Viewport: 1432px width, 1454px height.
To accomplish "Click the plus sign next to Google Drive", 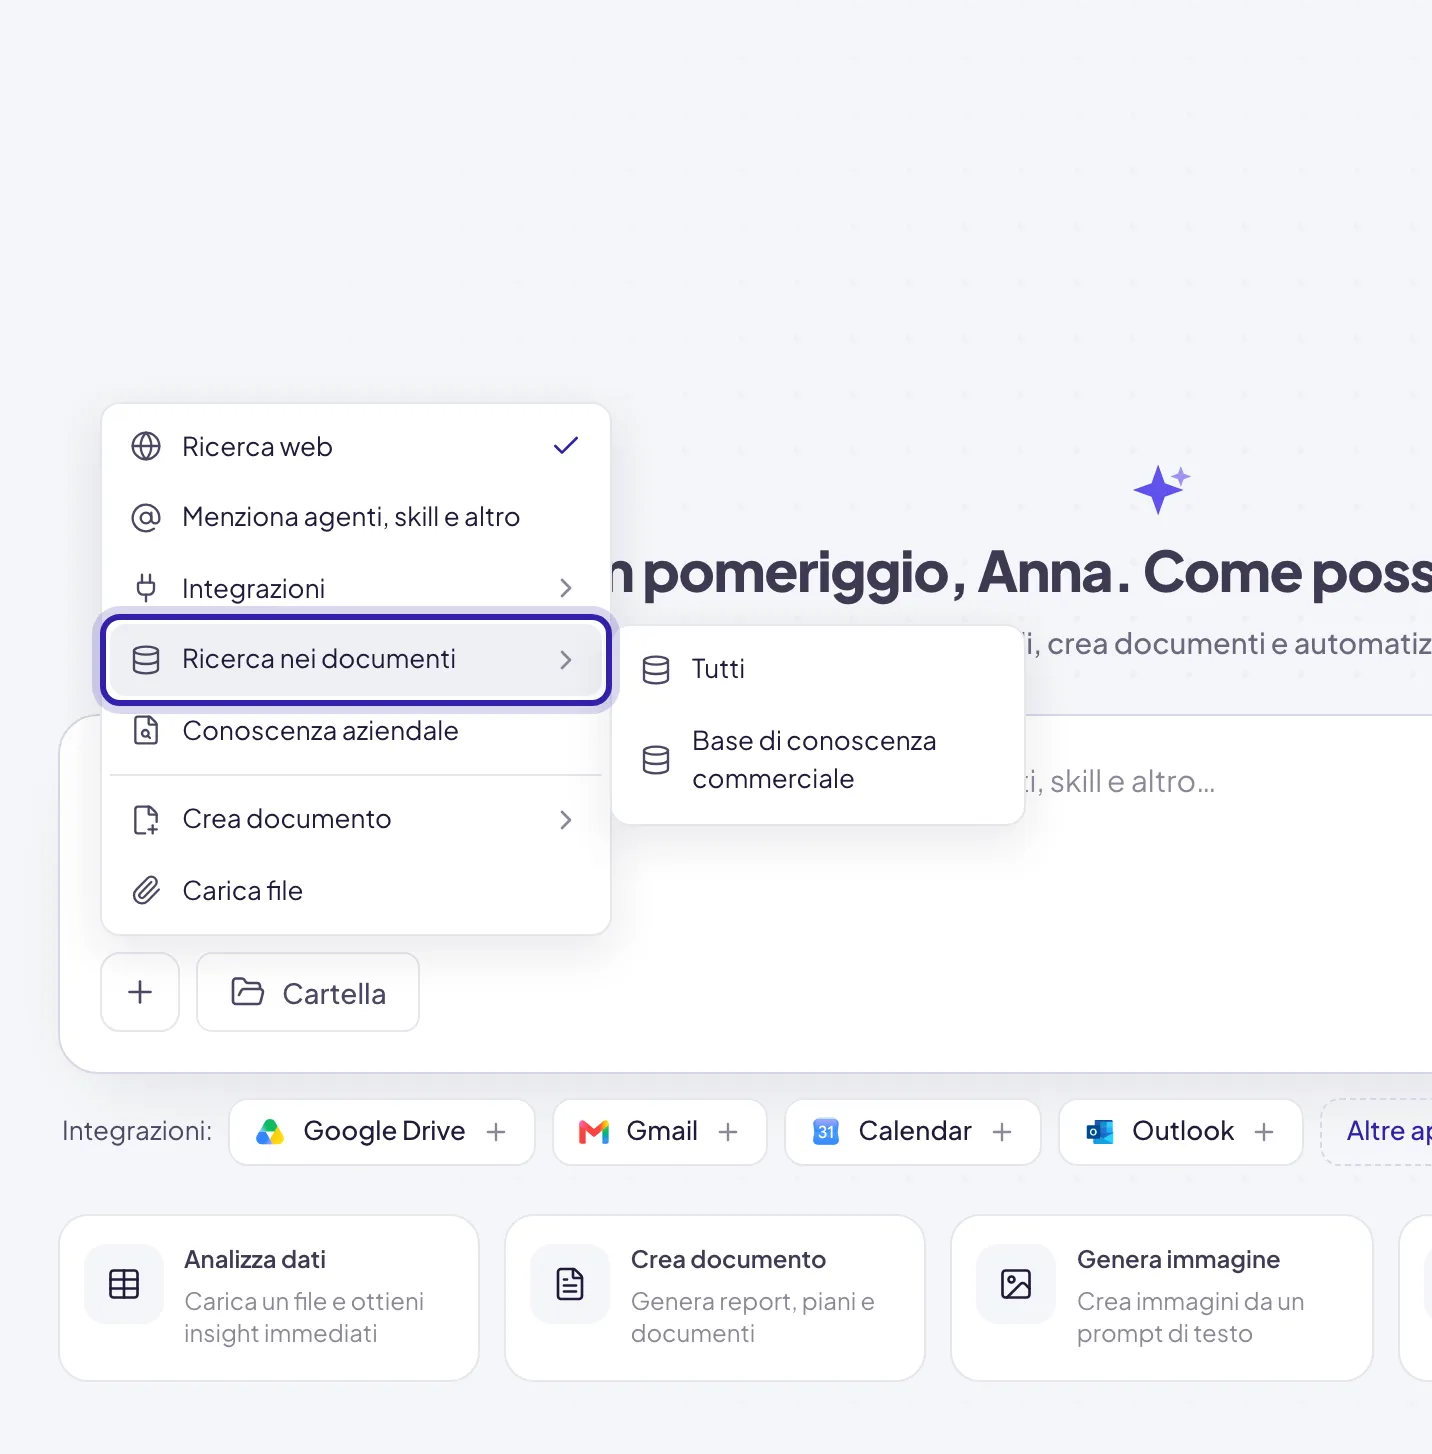I will click(x=496, y=1131).
